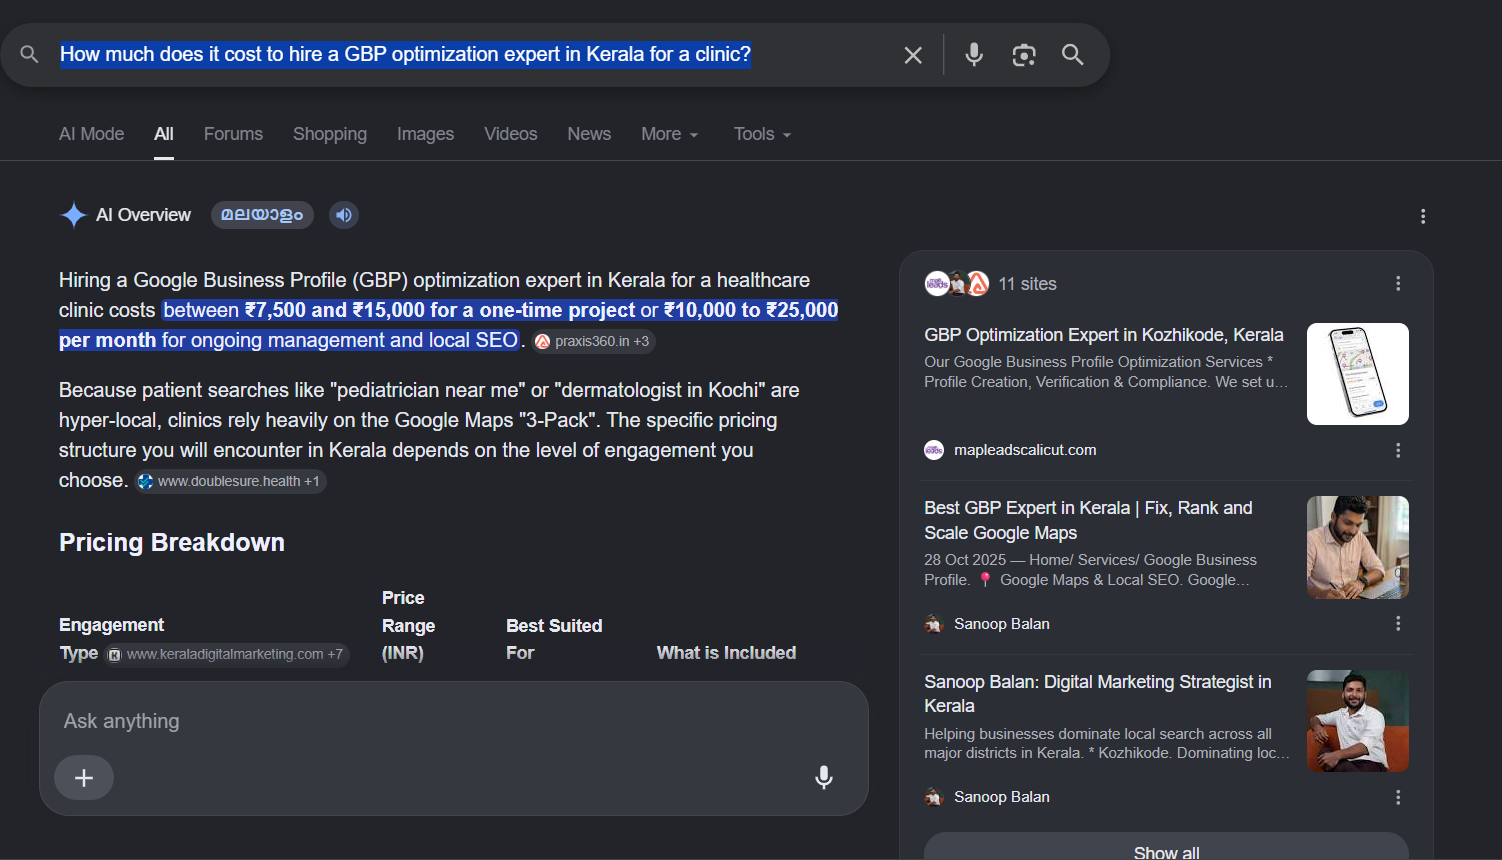Switch AI Overview language to Malayalam
The image size is (1502, 860).
pos(262,215)
